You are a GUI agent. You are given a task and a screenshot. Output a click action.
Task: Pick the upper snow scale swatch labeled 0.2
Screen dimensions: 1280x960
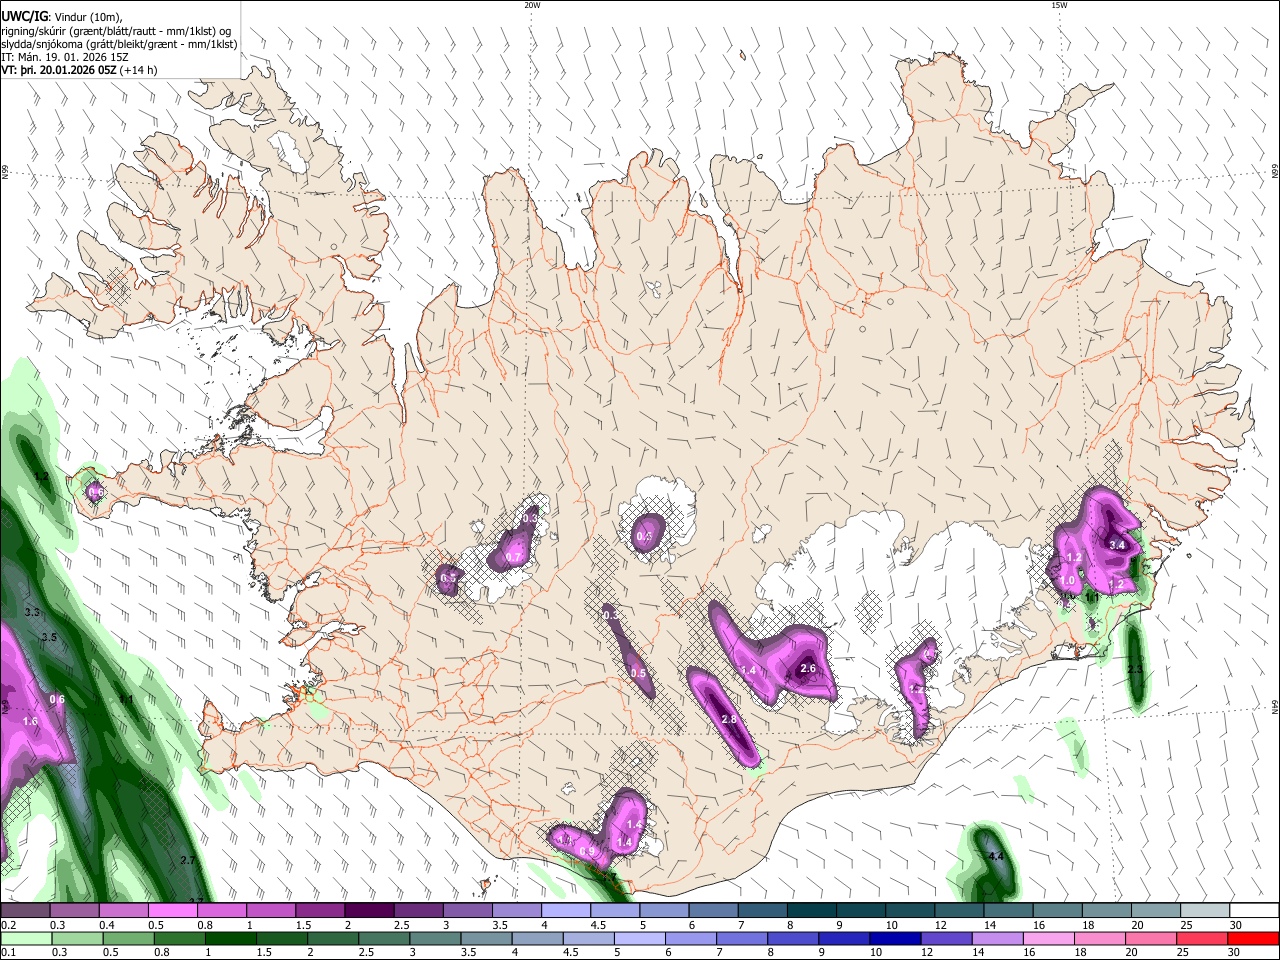(25, 911)
